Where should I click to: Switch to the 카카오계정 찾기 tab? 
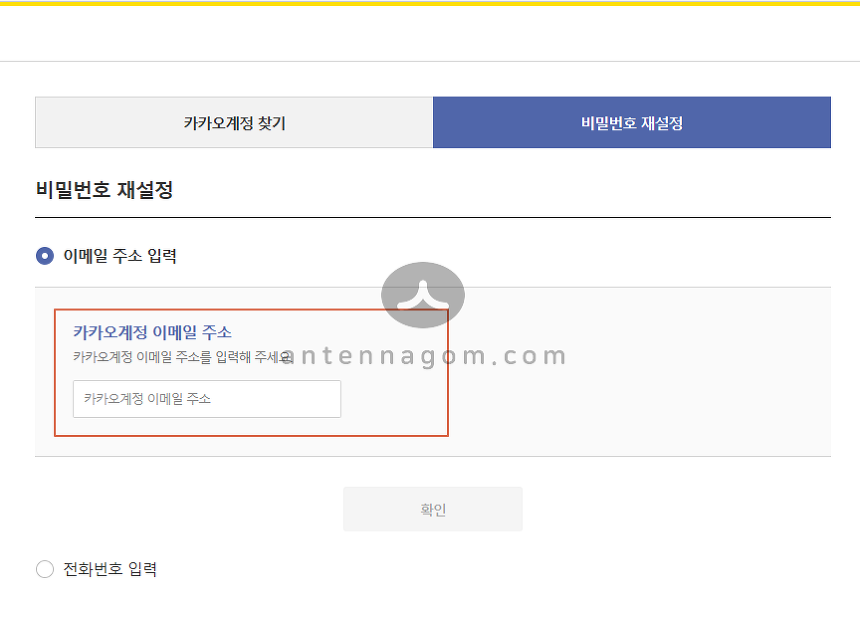(x=234, y=122)
